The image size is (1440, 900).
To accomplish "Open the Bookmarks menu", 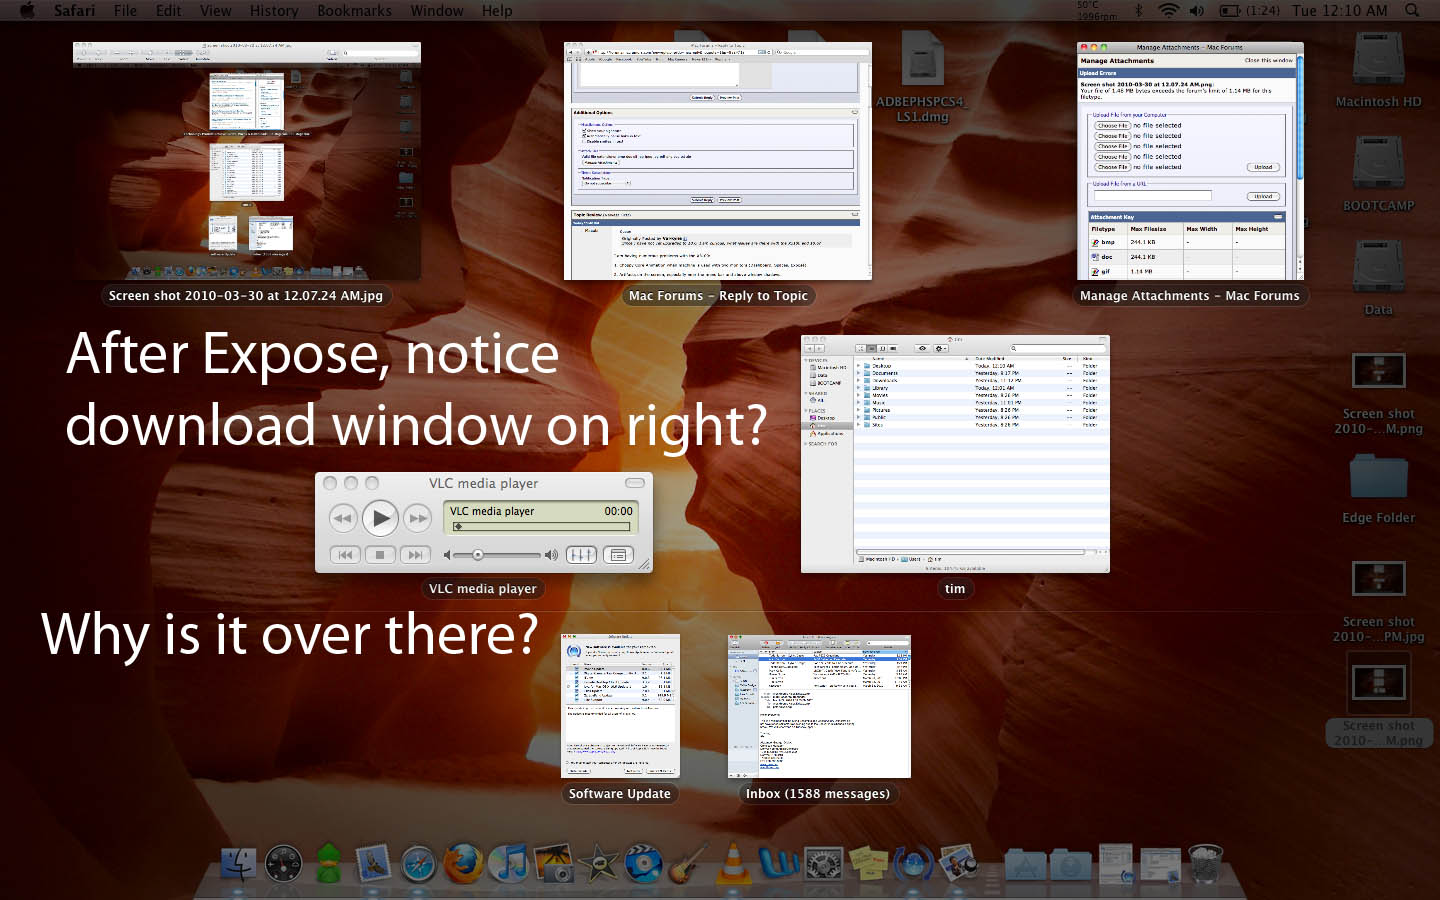I will click(x=354, y=10).
